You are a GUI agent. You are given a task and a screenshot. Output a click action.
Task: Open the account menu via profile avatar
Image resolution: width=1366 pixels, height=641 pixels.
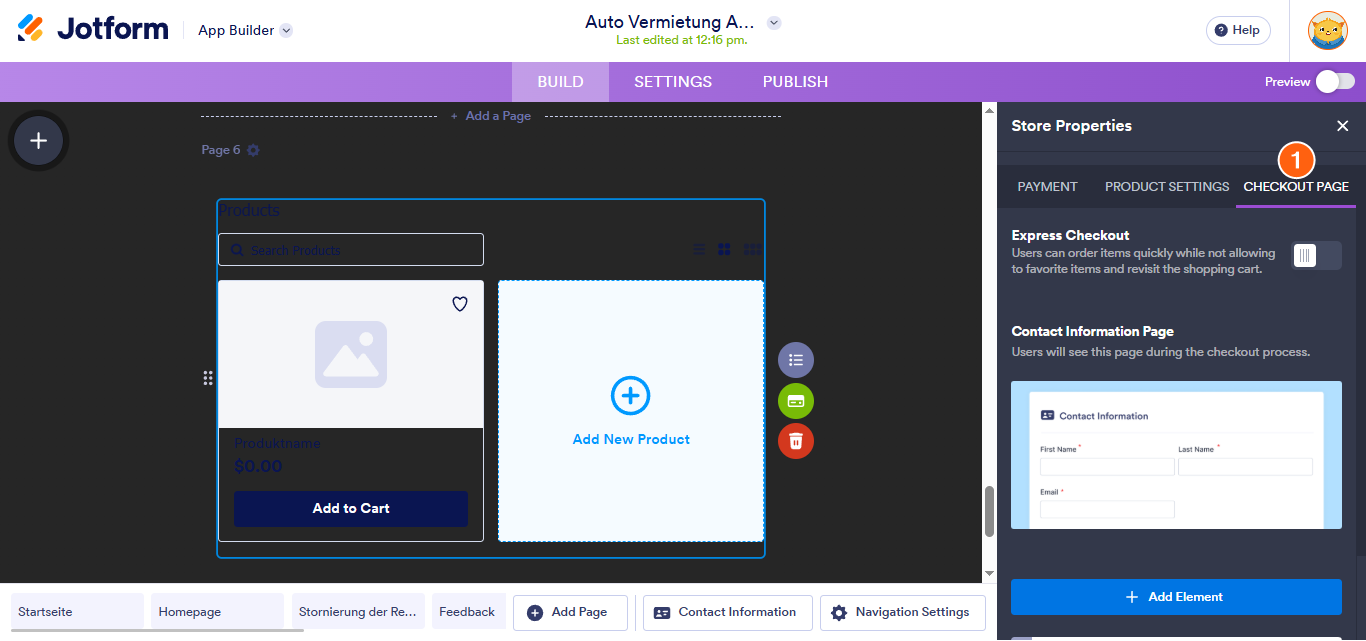point(1327,30)
